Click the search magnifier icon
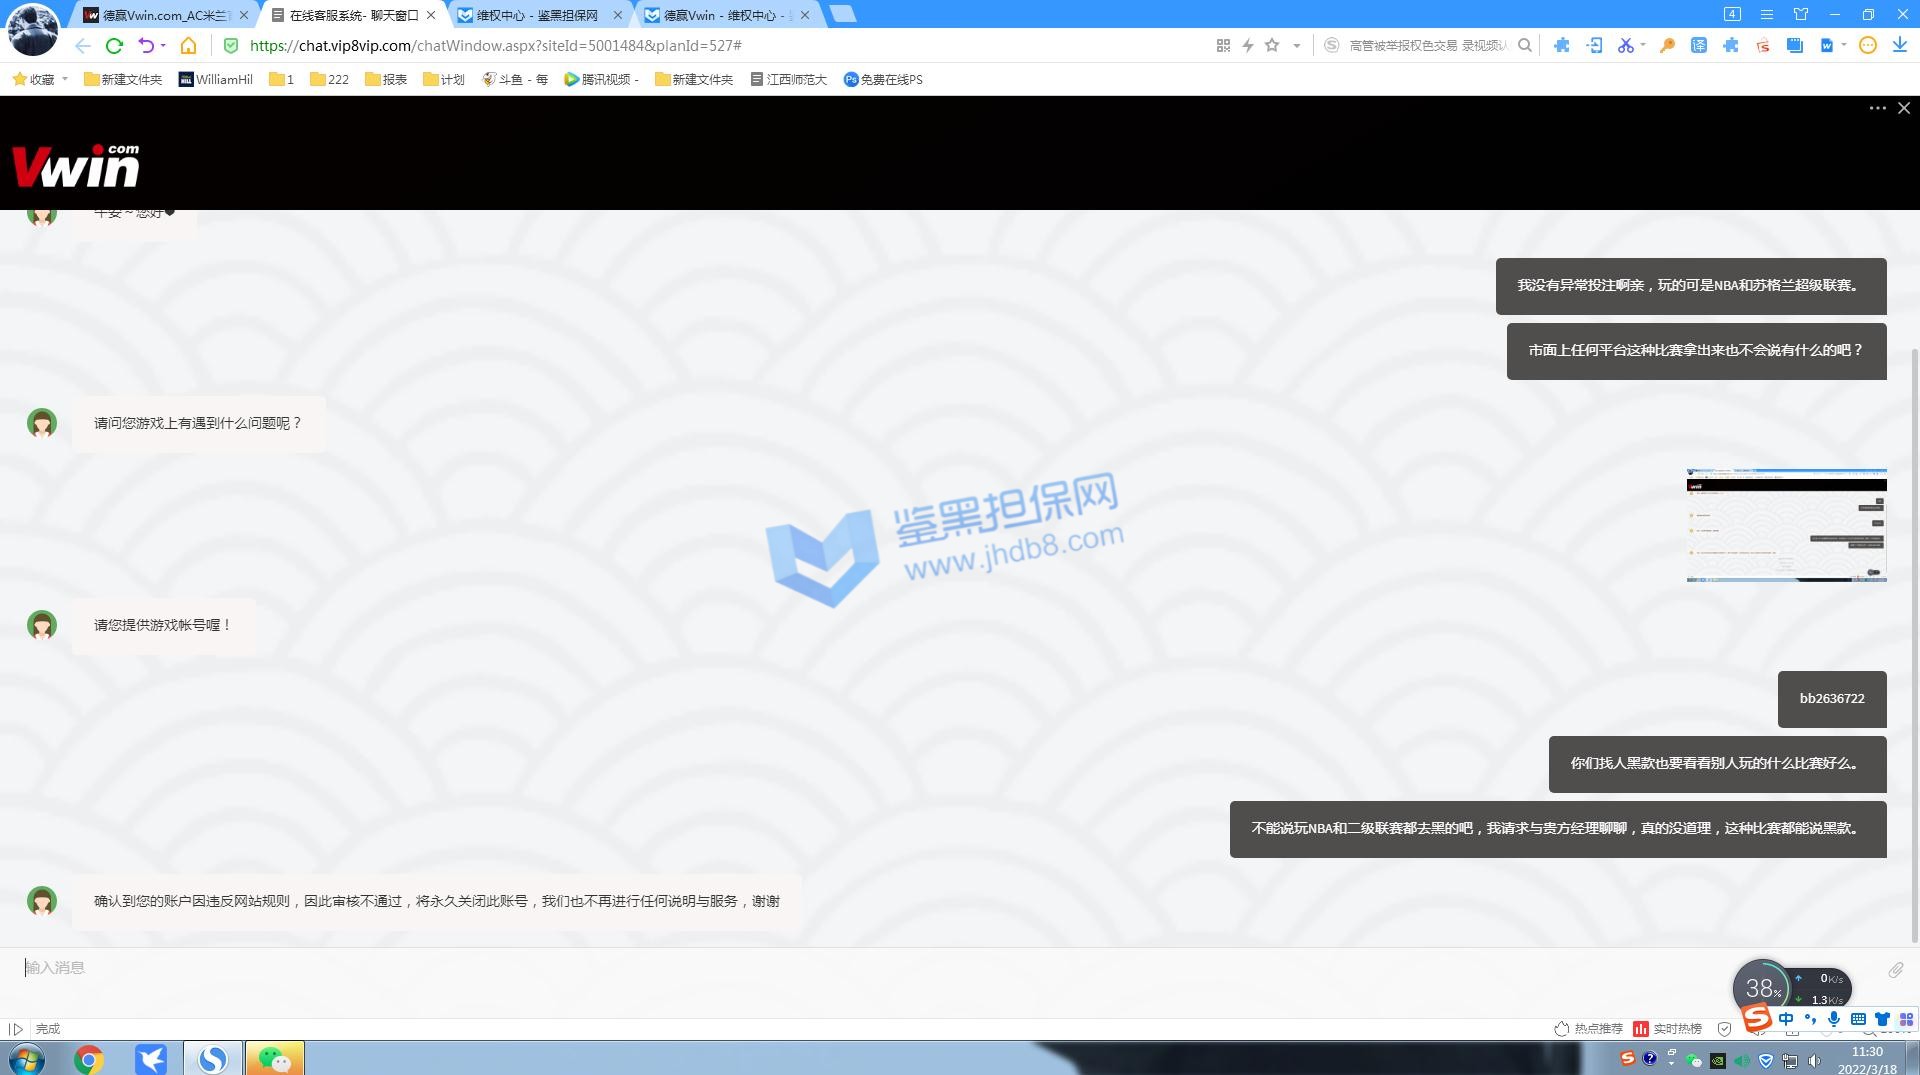This screenshot has height=1075, width=1920. pos(1525,45)
